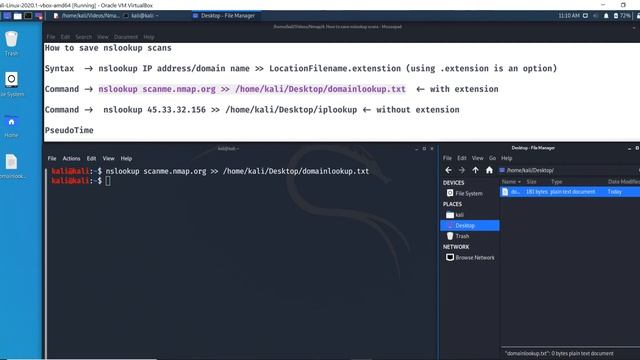Click the display icon beside the clock
This screenshot has width=640, height=360.
[585, 16]
